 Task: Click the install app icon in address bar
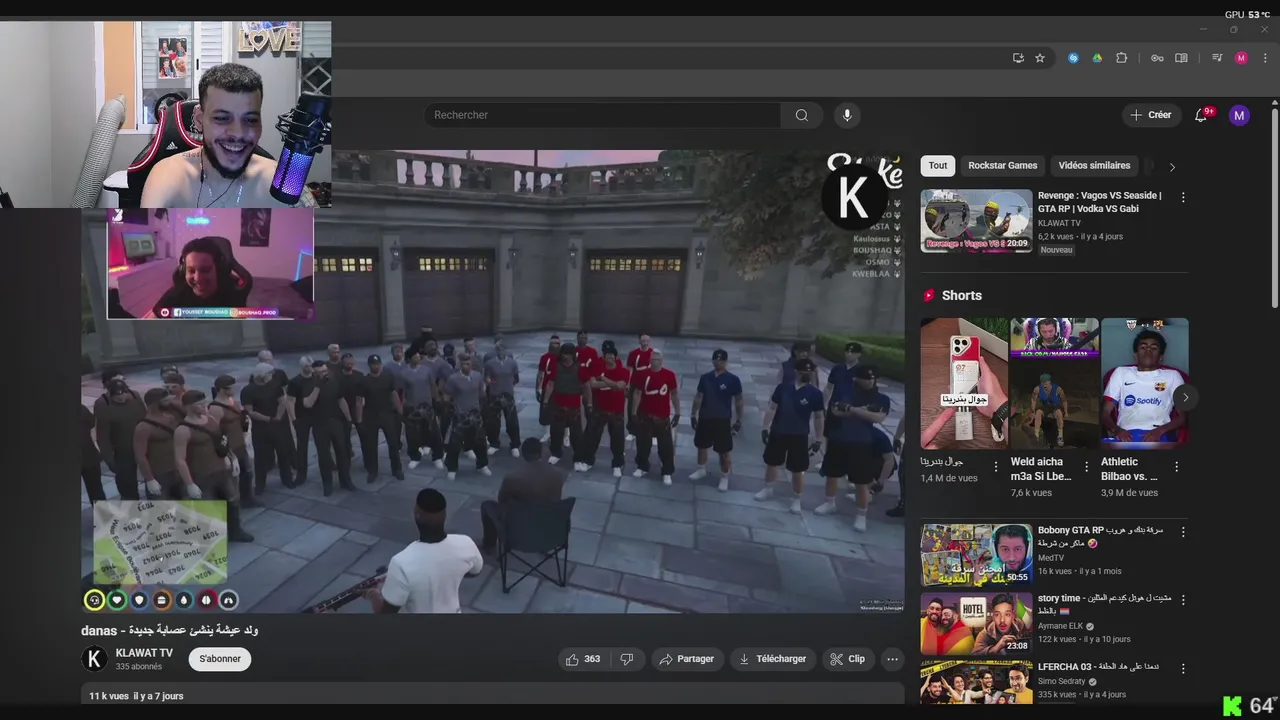pyautogui.click(x=1018, y=58)
